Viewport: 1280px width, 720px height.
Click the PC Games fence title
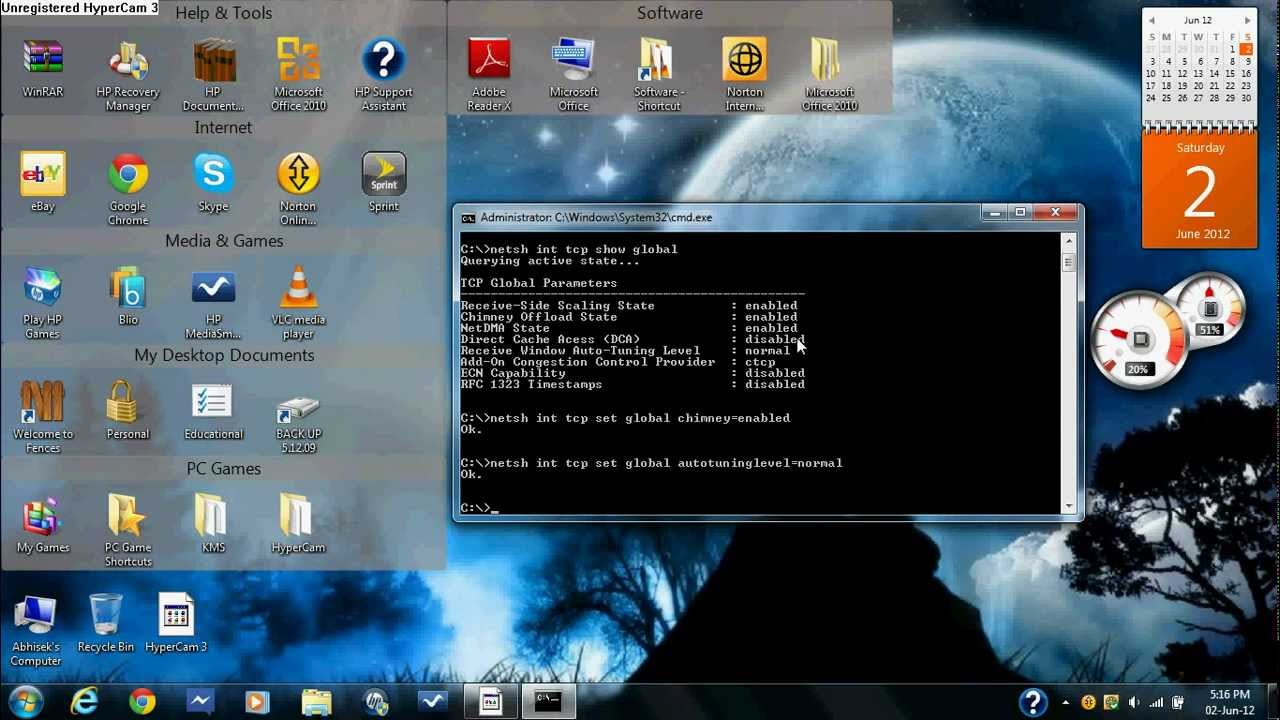pos(224,468)
